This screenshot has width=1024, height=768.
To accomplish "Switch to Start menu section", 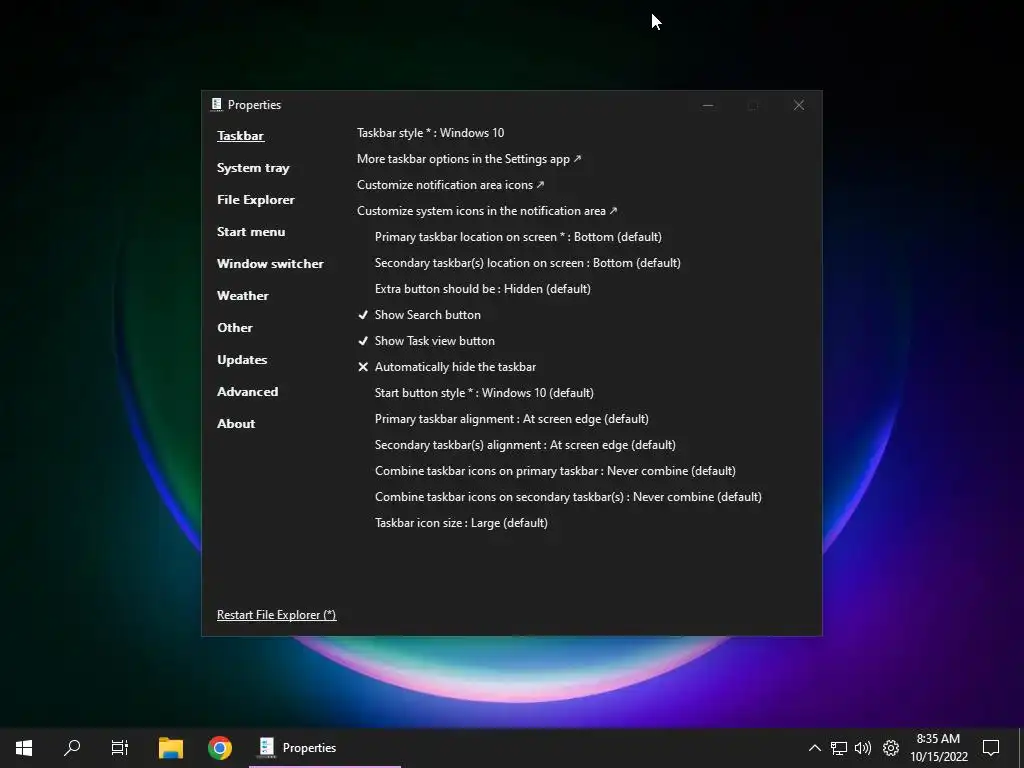I will 251,232.
